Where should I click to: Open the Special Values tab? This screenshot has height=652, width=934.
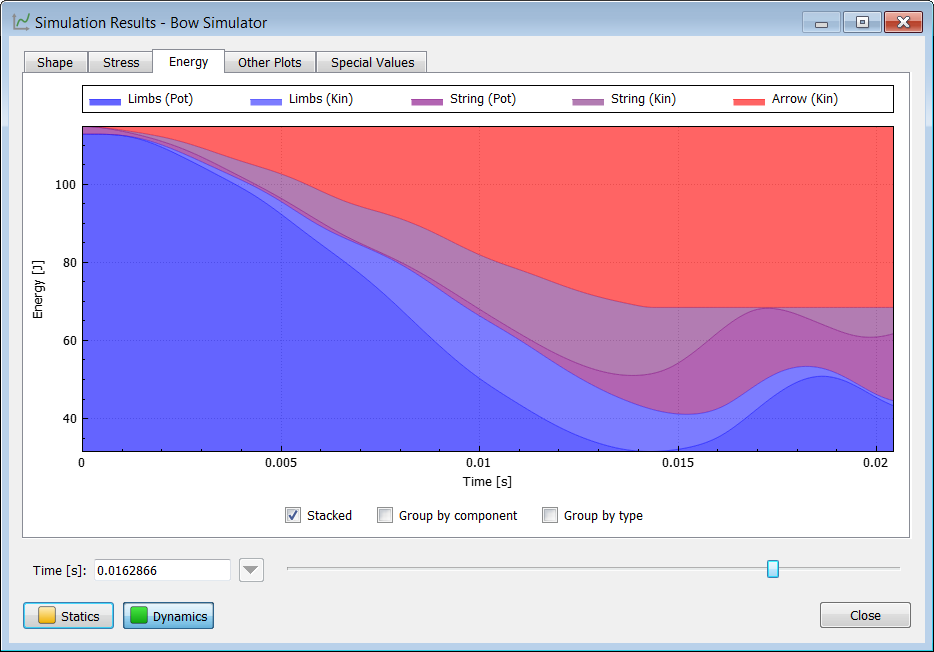pos(372,63)
